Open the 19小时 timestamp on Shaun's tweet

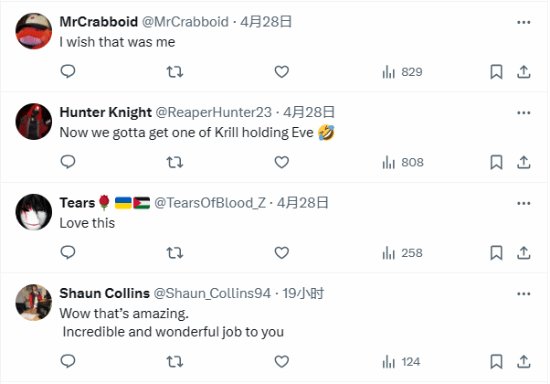(x=303, y=293)
